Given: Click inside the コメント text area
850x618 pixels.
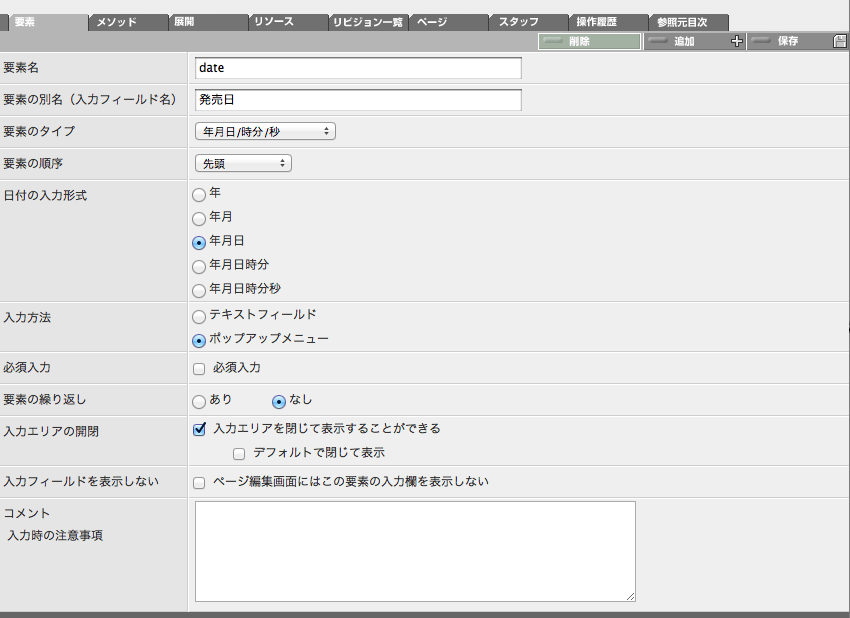Looking at the screenshot, I should point(415,551).
